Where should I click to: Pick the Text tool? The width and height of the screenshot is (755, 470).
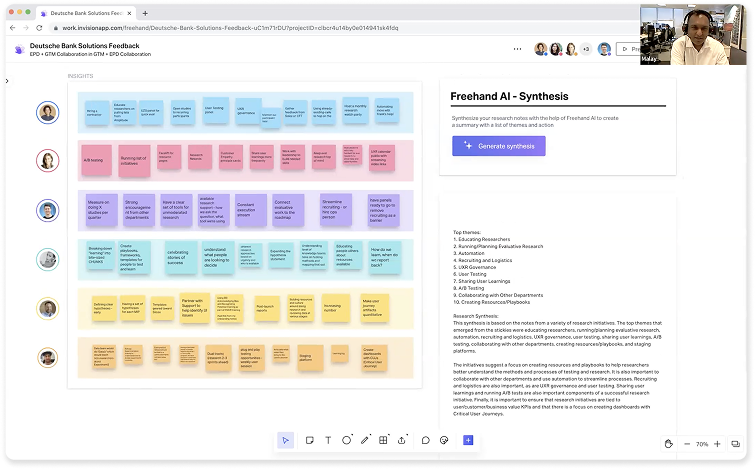coord(328,440)
